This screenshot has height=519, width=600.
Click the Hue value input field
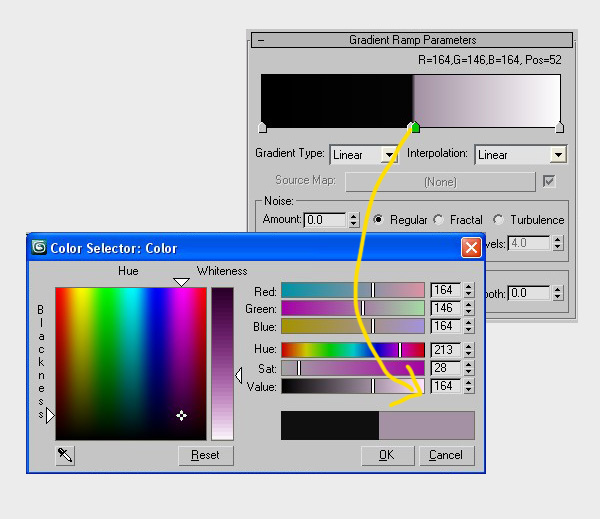[x=445, y=350]
